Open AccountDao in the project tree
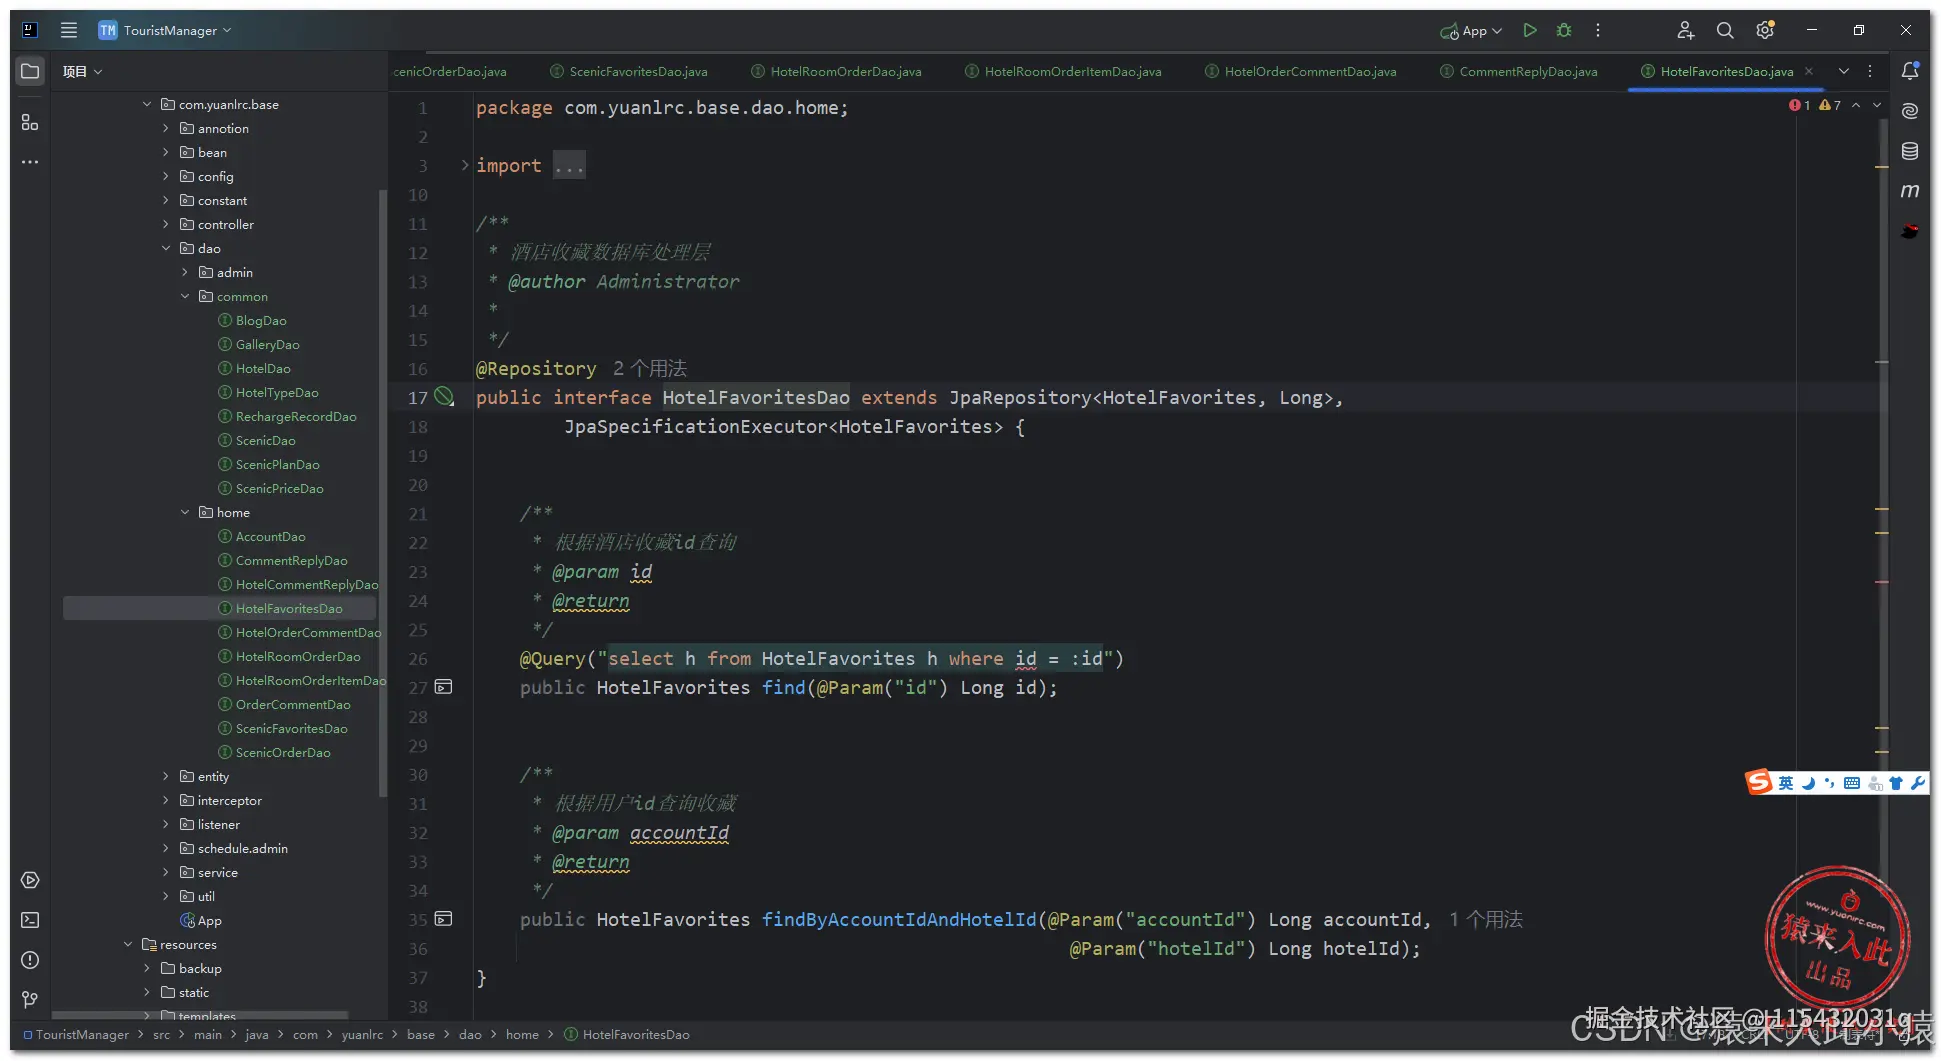 point(270,536)
